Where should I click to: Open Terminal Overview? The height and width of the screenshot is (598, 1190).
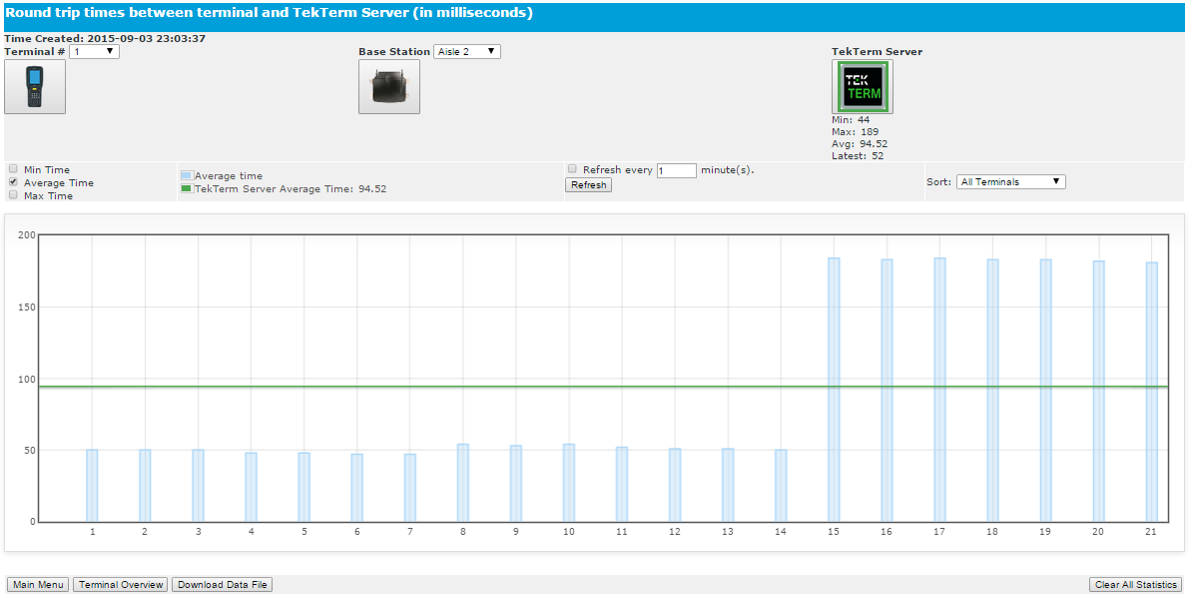click(121, 584)
